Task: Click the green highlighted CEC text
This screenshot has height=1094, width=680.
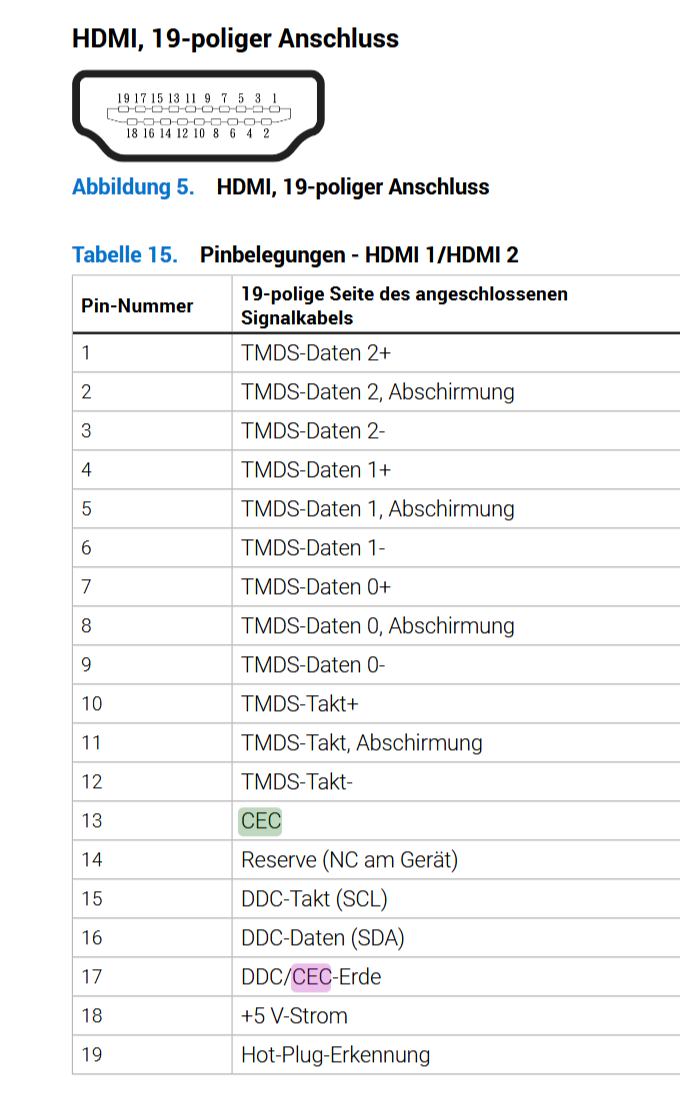Action: pyautogui.click(x=261, y=820)
